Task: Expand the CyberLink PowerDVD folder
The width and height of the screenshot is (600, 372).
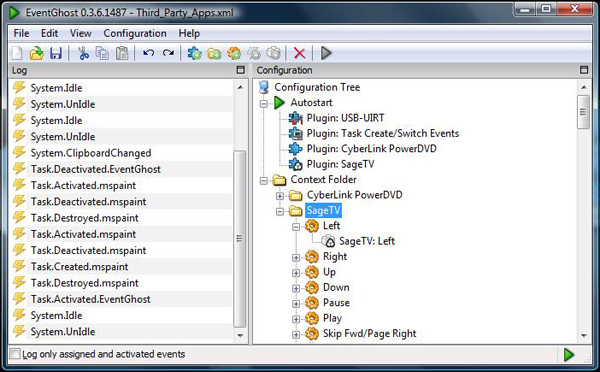Action: (x=280, y=196)
